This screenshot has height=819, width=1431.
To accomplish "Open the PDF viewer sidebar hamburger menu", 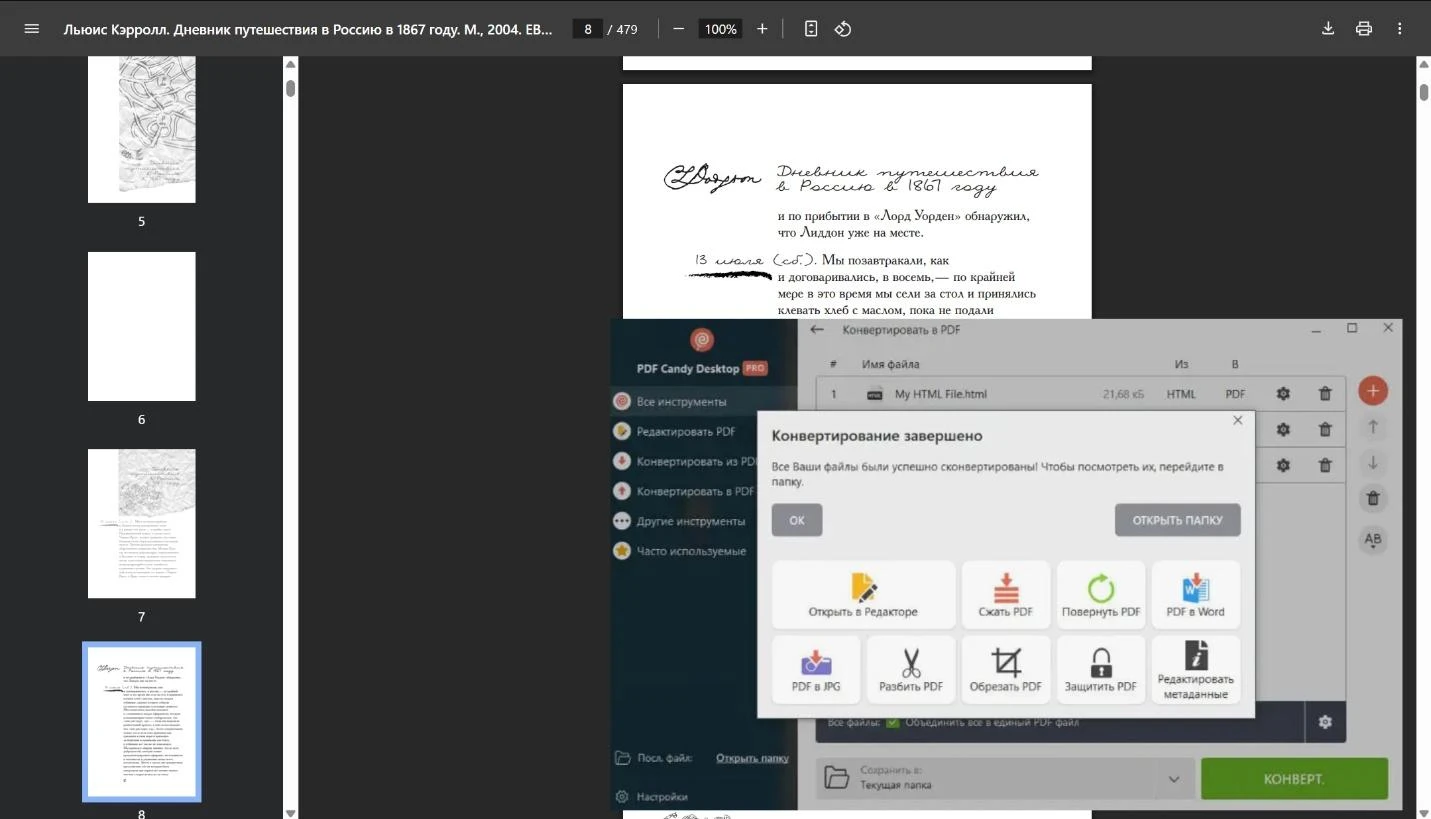I will coord(32,29).
